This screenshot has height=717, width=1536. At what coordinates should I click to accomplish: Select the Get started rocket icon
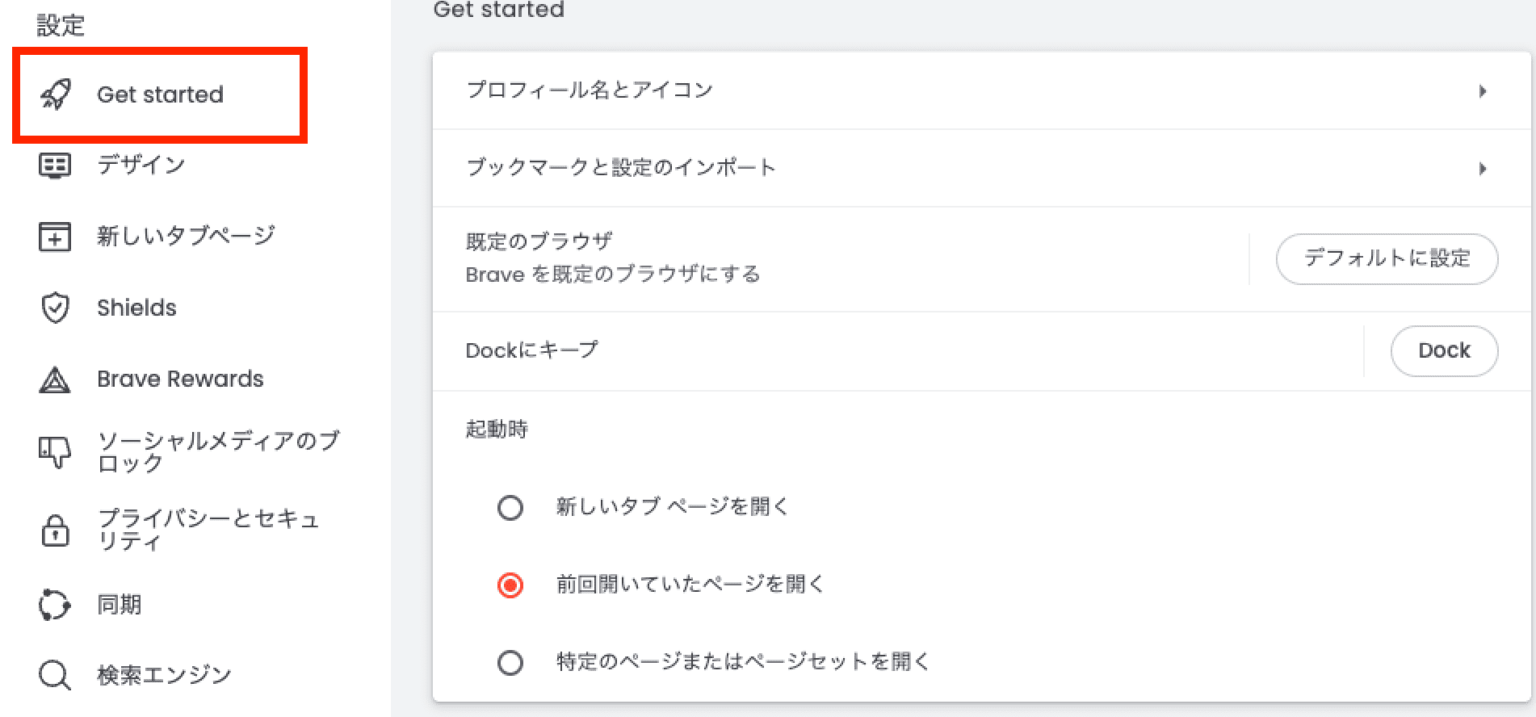pos(55,94)
